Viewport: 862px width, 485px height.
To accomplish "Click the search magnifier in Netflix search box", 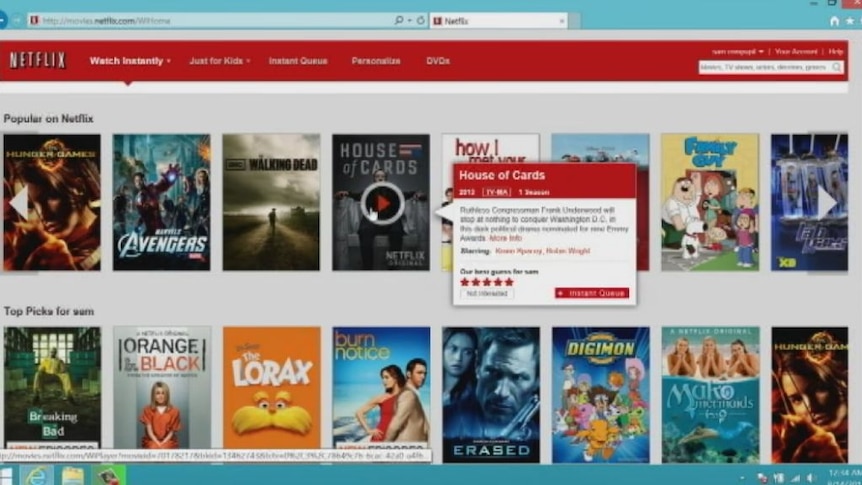I will pos(836,67).
